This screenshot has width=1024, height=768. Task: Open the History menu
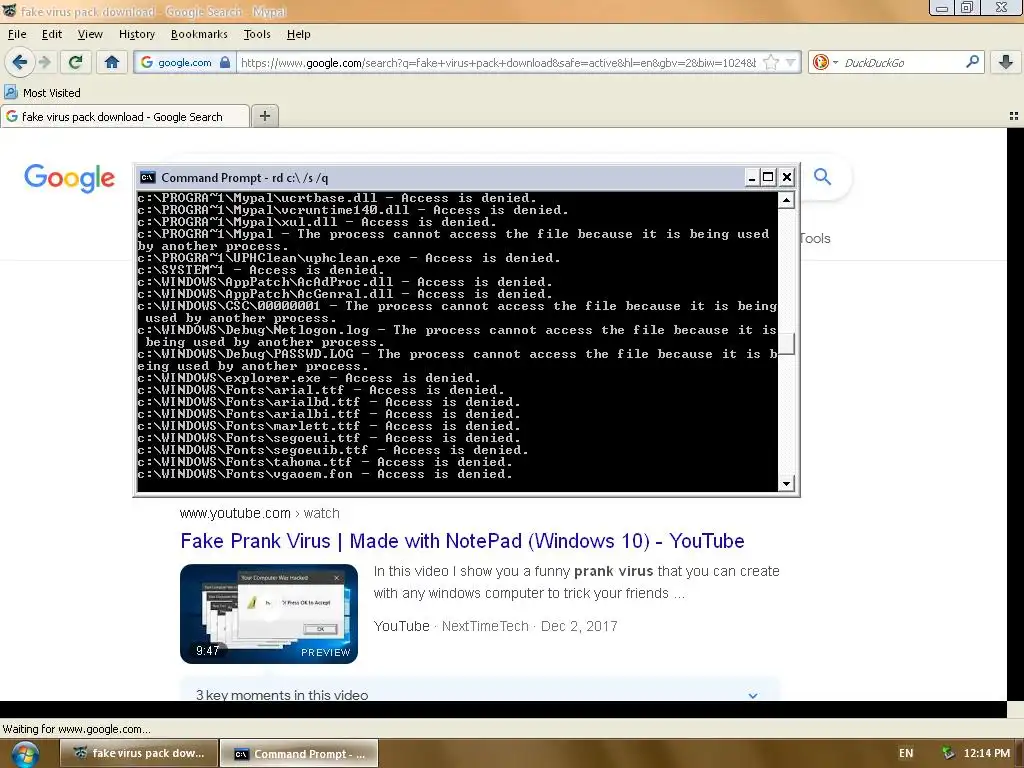click(136, 34)
